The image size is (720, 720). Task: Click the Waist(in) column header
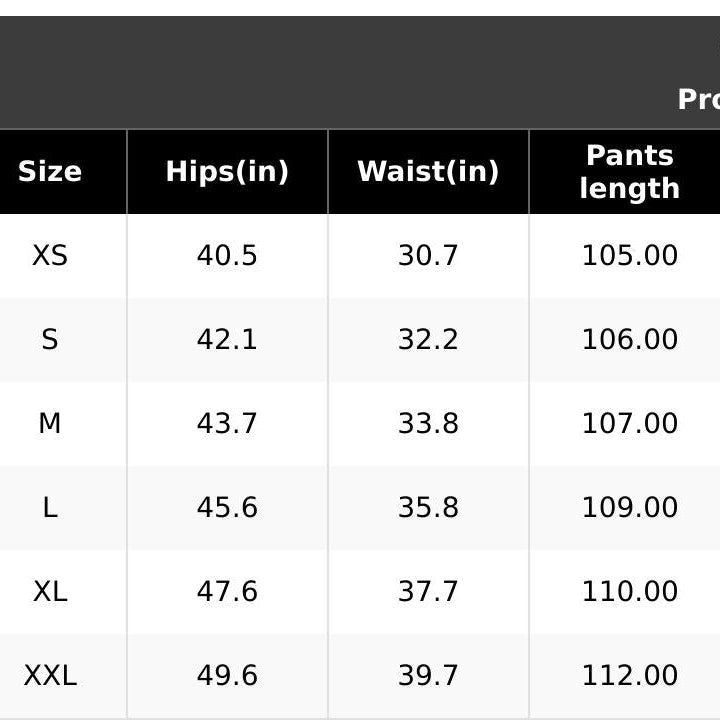(428, 172)
